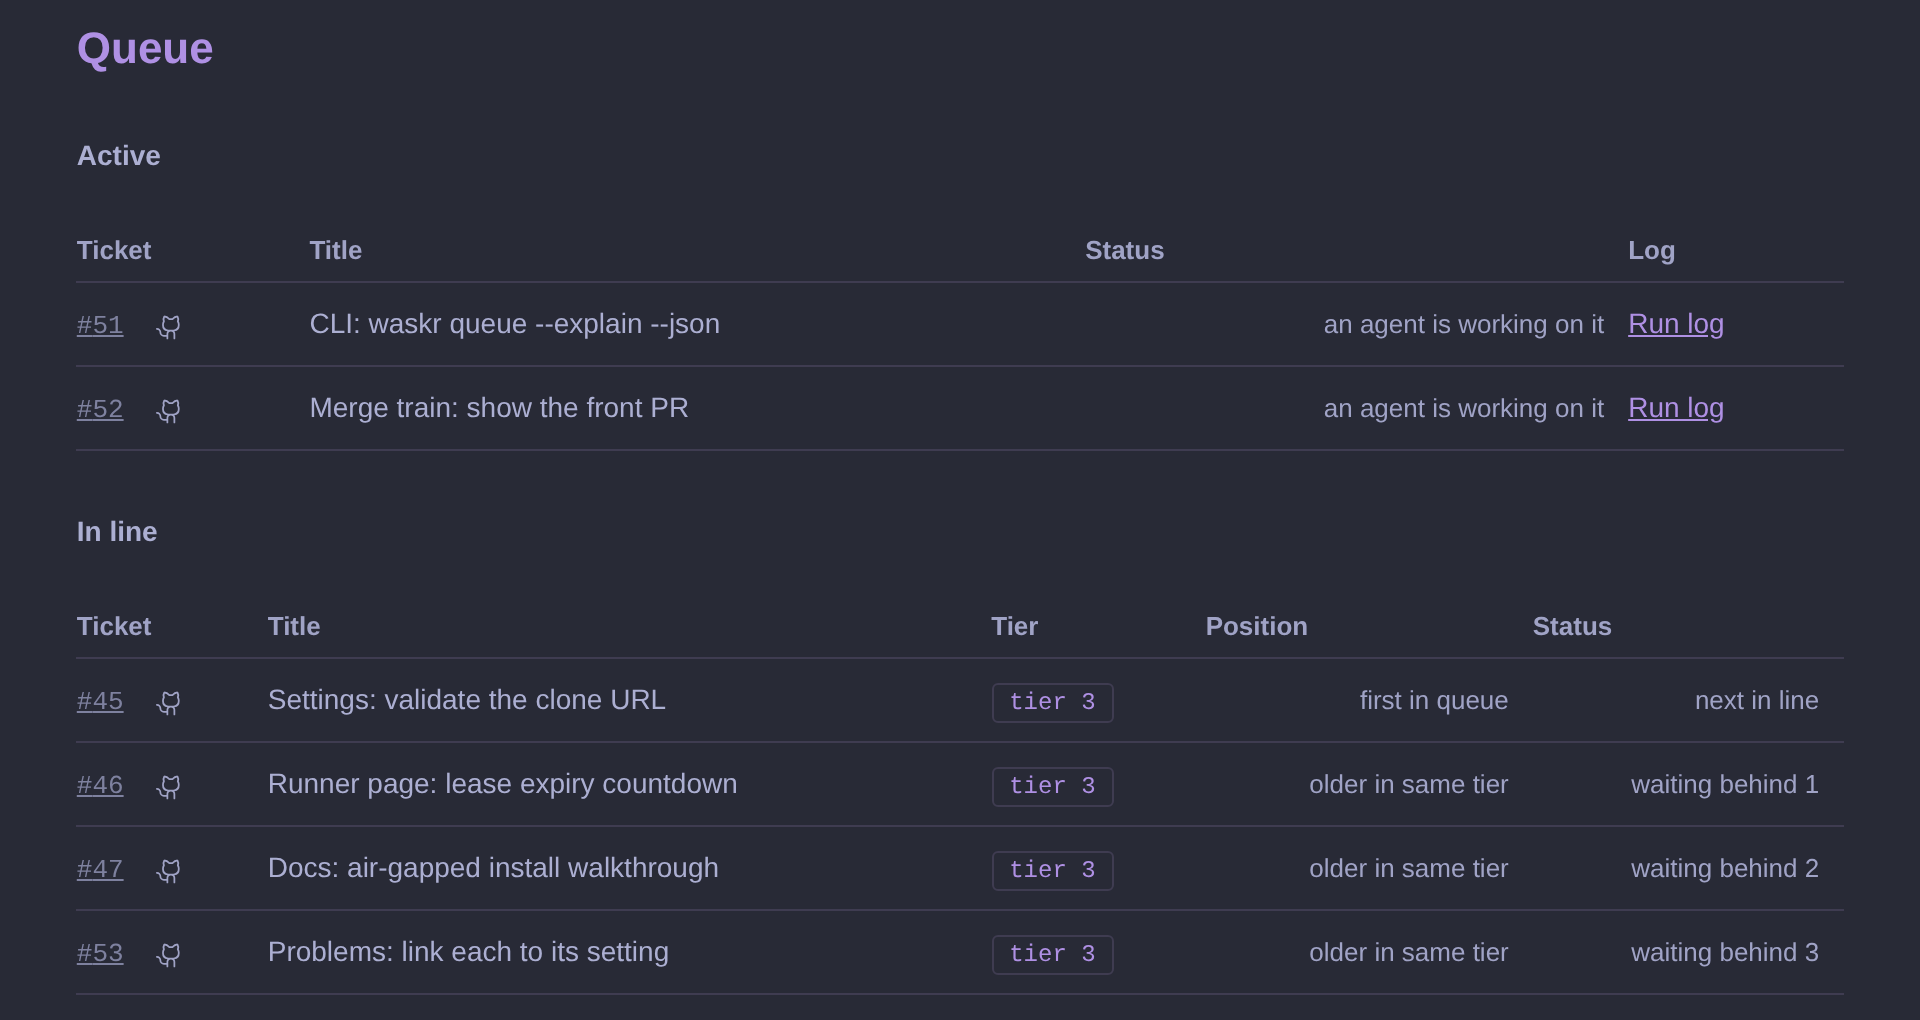Open ticket #45 link

pyautogui.click(x=100, y=701)
